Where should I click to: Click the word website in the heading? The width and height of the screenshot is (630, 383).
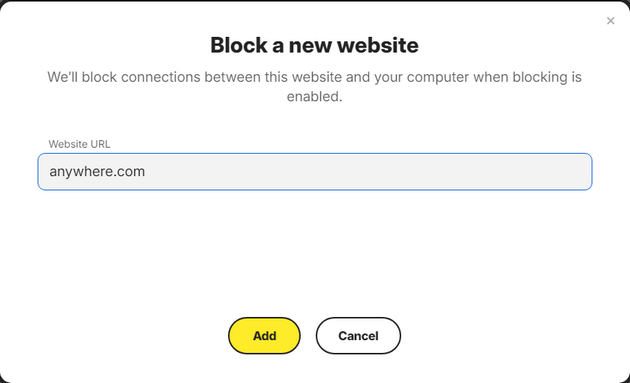click(378, 45)
